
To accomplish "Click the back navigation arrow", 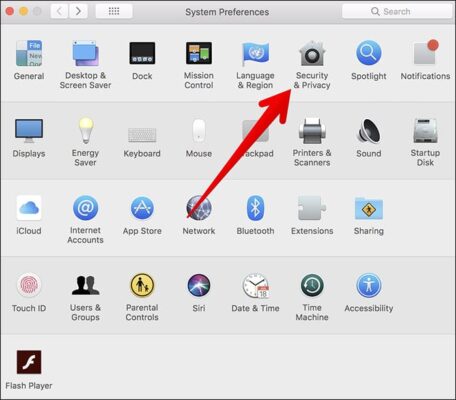I will 59,11.
